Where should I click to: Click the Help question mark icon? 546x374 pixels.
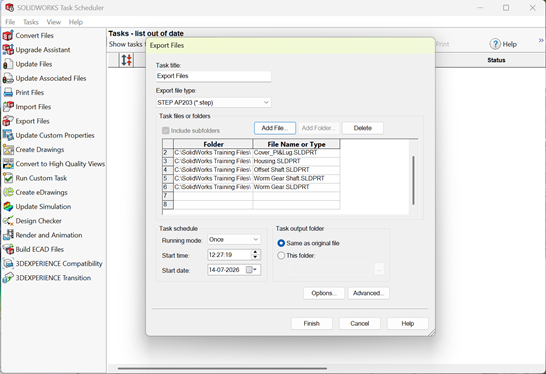coord(495,44)
